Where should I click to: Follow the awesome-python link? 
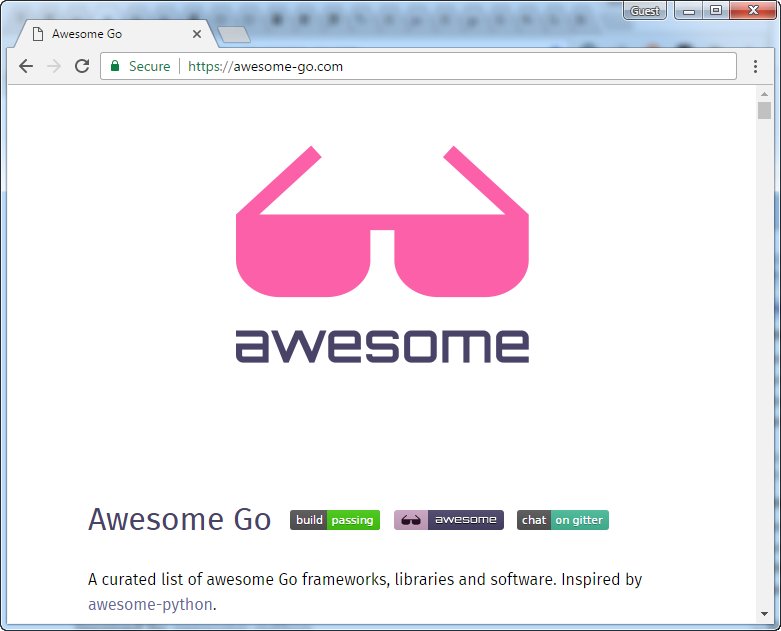pyautogui.click(x=150, y=604)
